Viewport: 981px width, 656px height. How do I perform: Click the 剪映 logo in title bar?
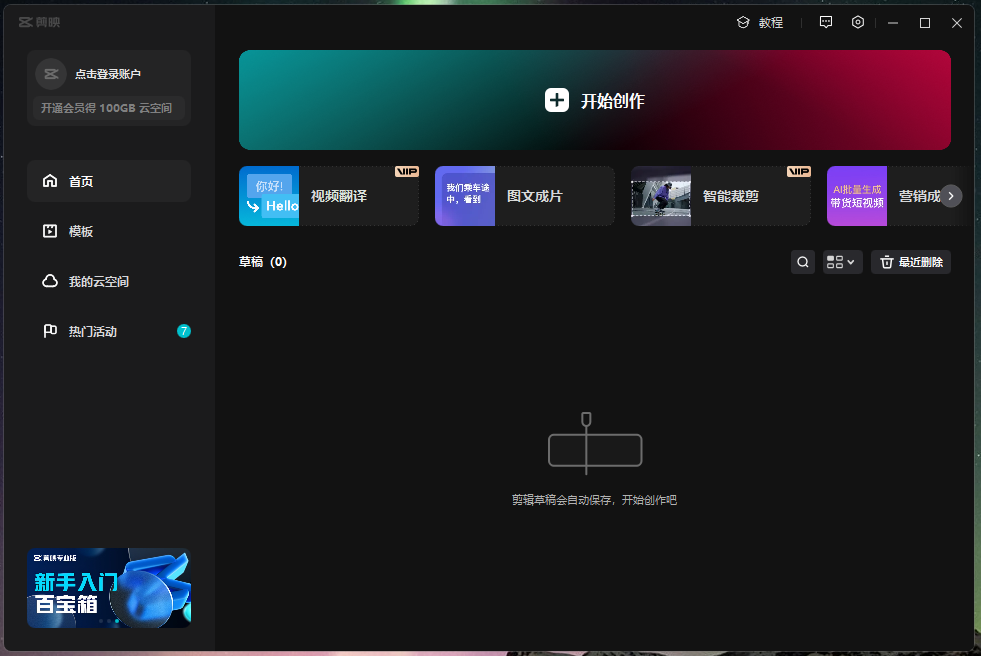[39, 23]
